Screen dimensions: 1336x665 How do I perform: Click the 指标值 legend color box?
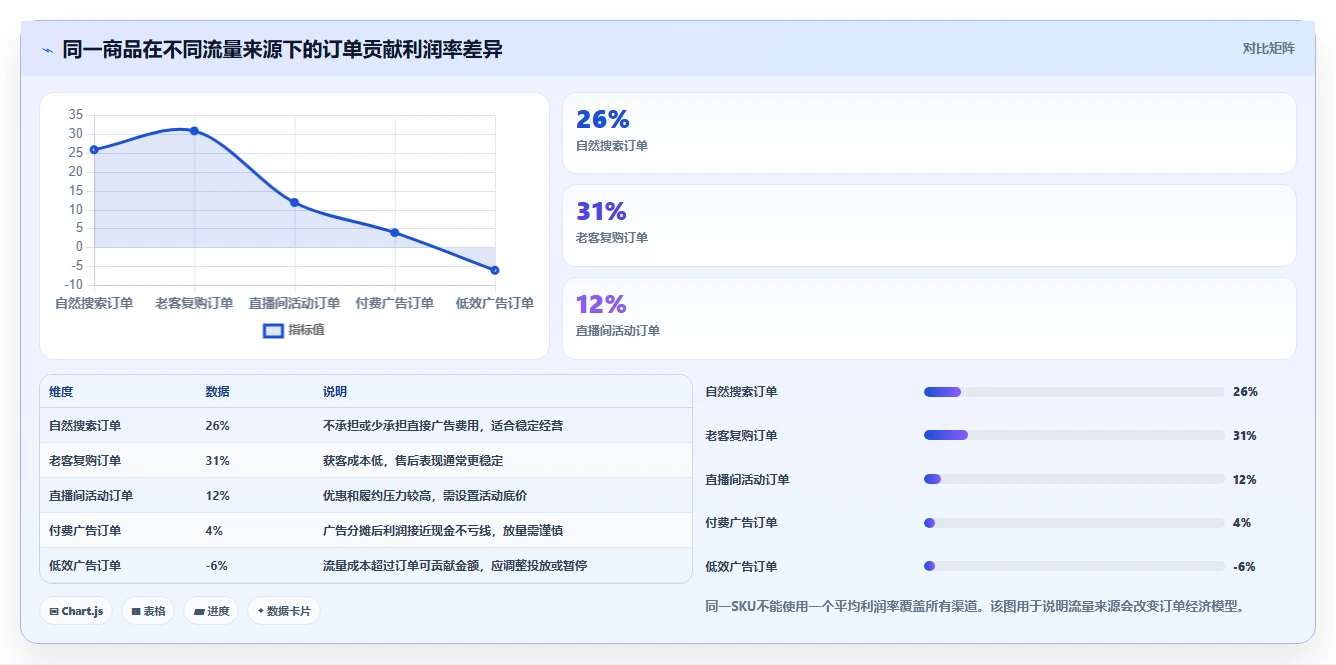click(273, 331)
